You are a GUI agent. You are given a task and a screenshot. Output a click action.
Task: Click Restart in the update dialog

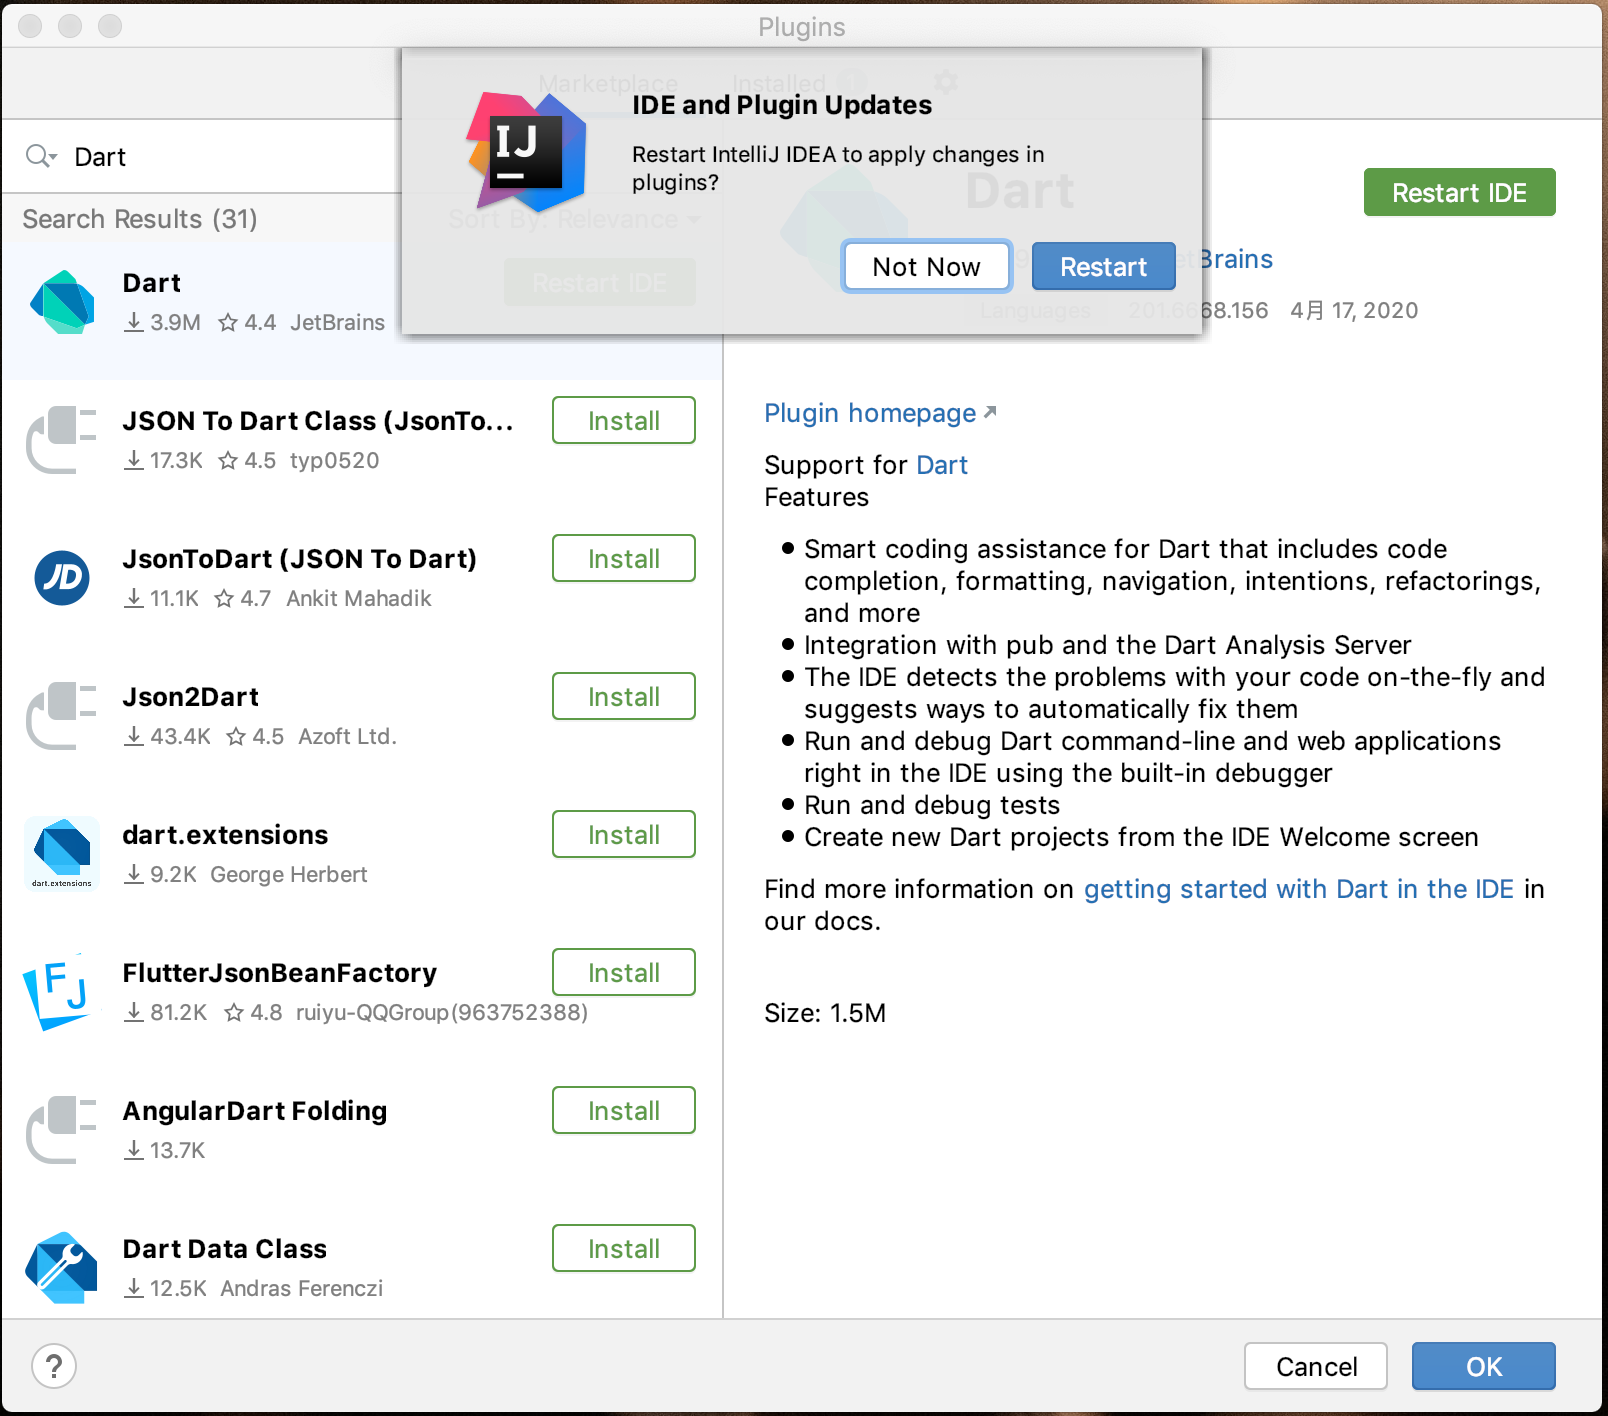pos(1103,267)
